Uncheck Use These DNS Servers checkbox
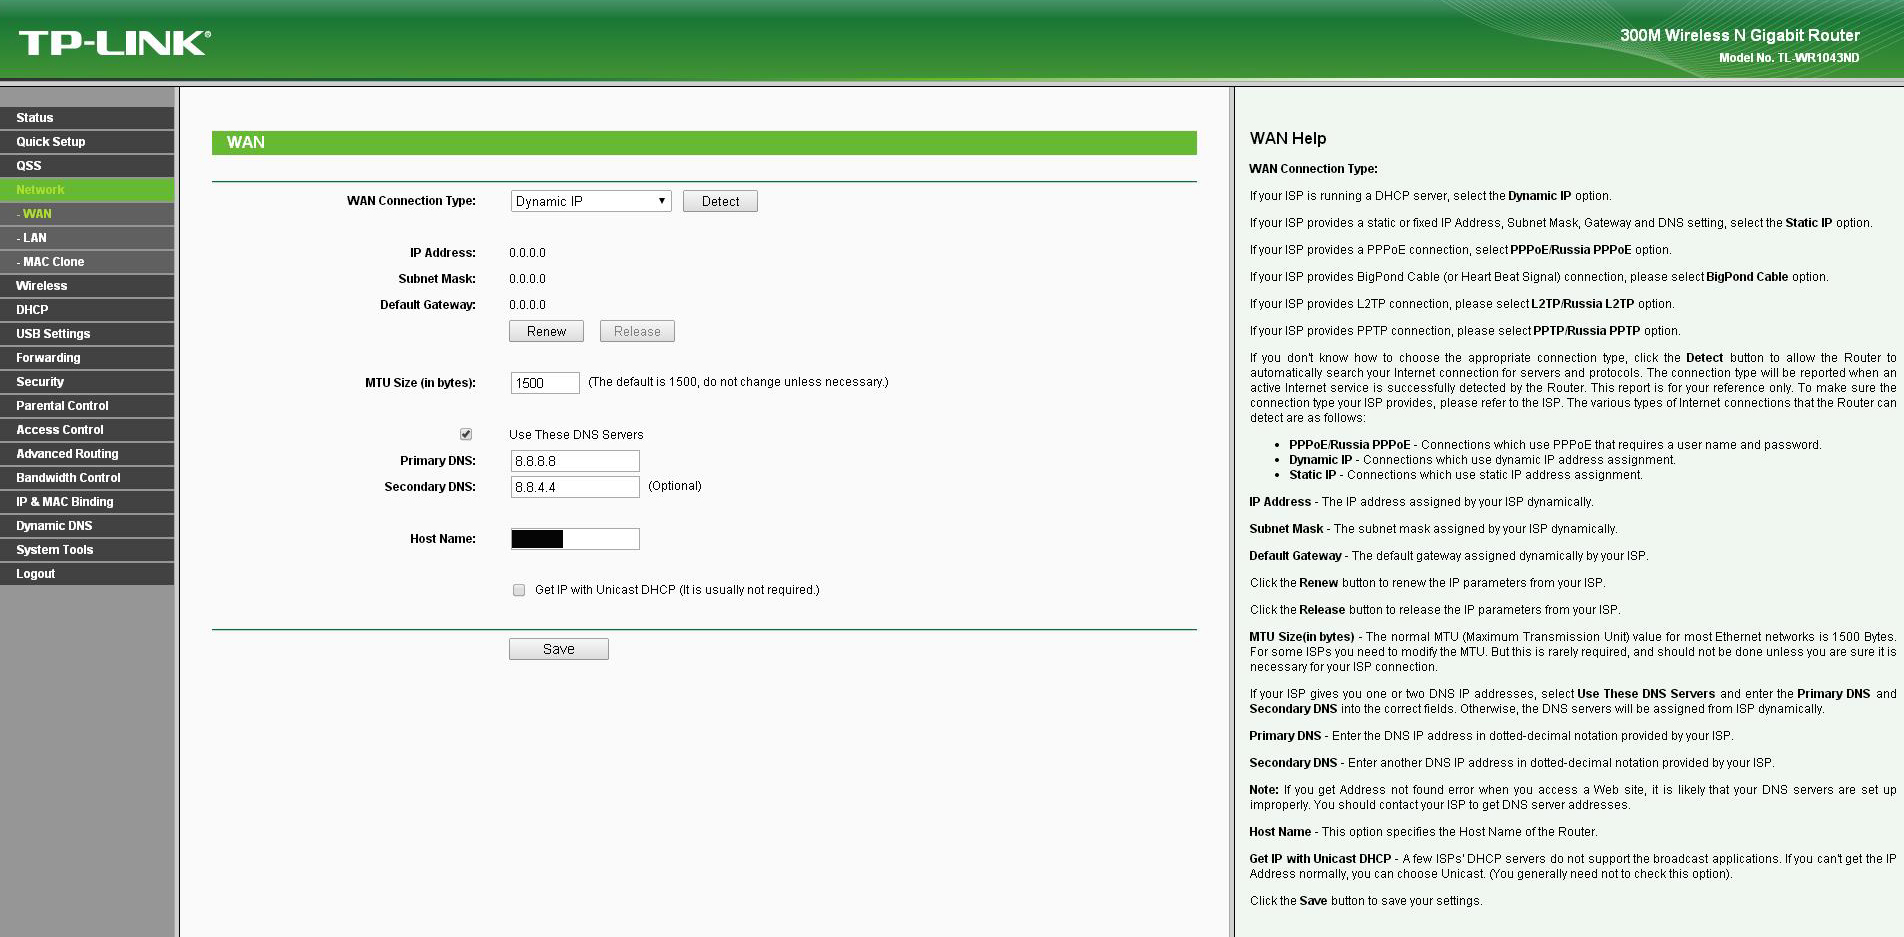 pos(466,434)
